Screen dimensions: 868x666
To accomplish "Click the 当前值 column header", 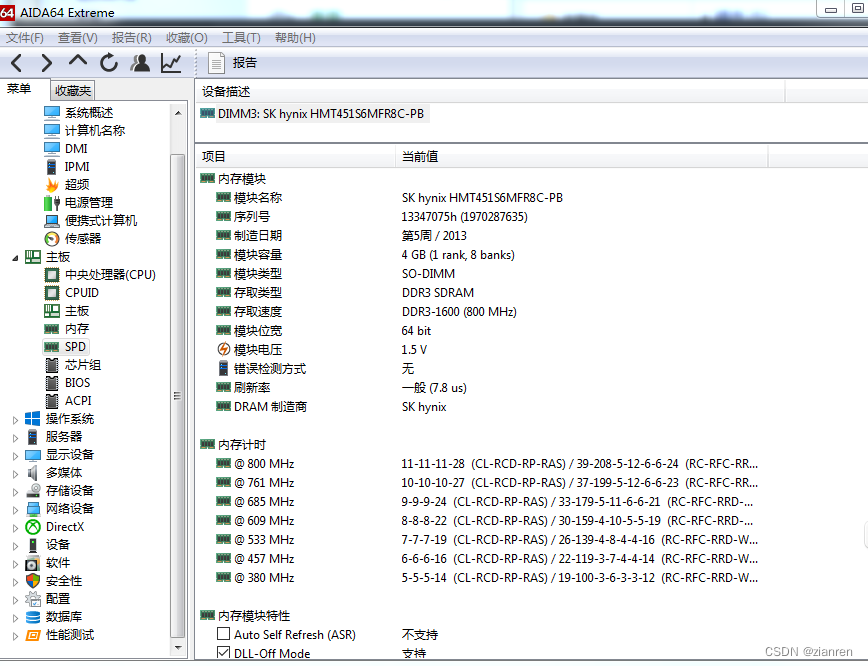I will tap(582, 157).
